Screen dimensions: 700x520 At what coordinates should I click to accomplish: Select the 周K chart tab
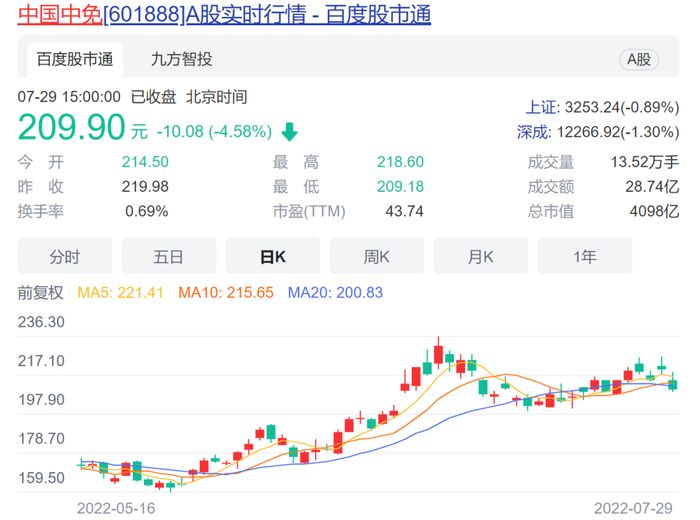pos(377,256)
